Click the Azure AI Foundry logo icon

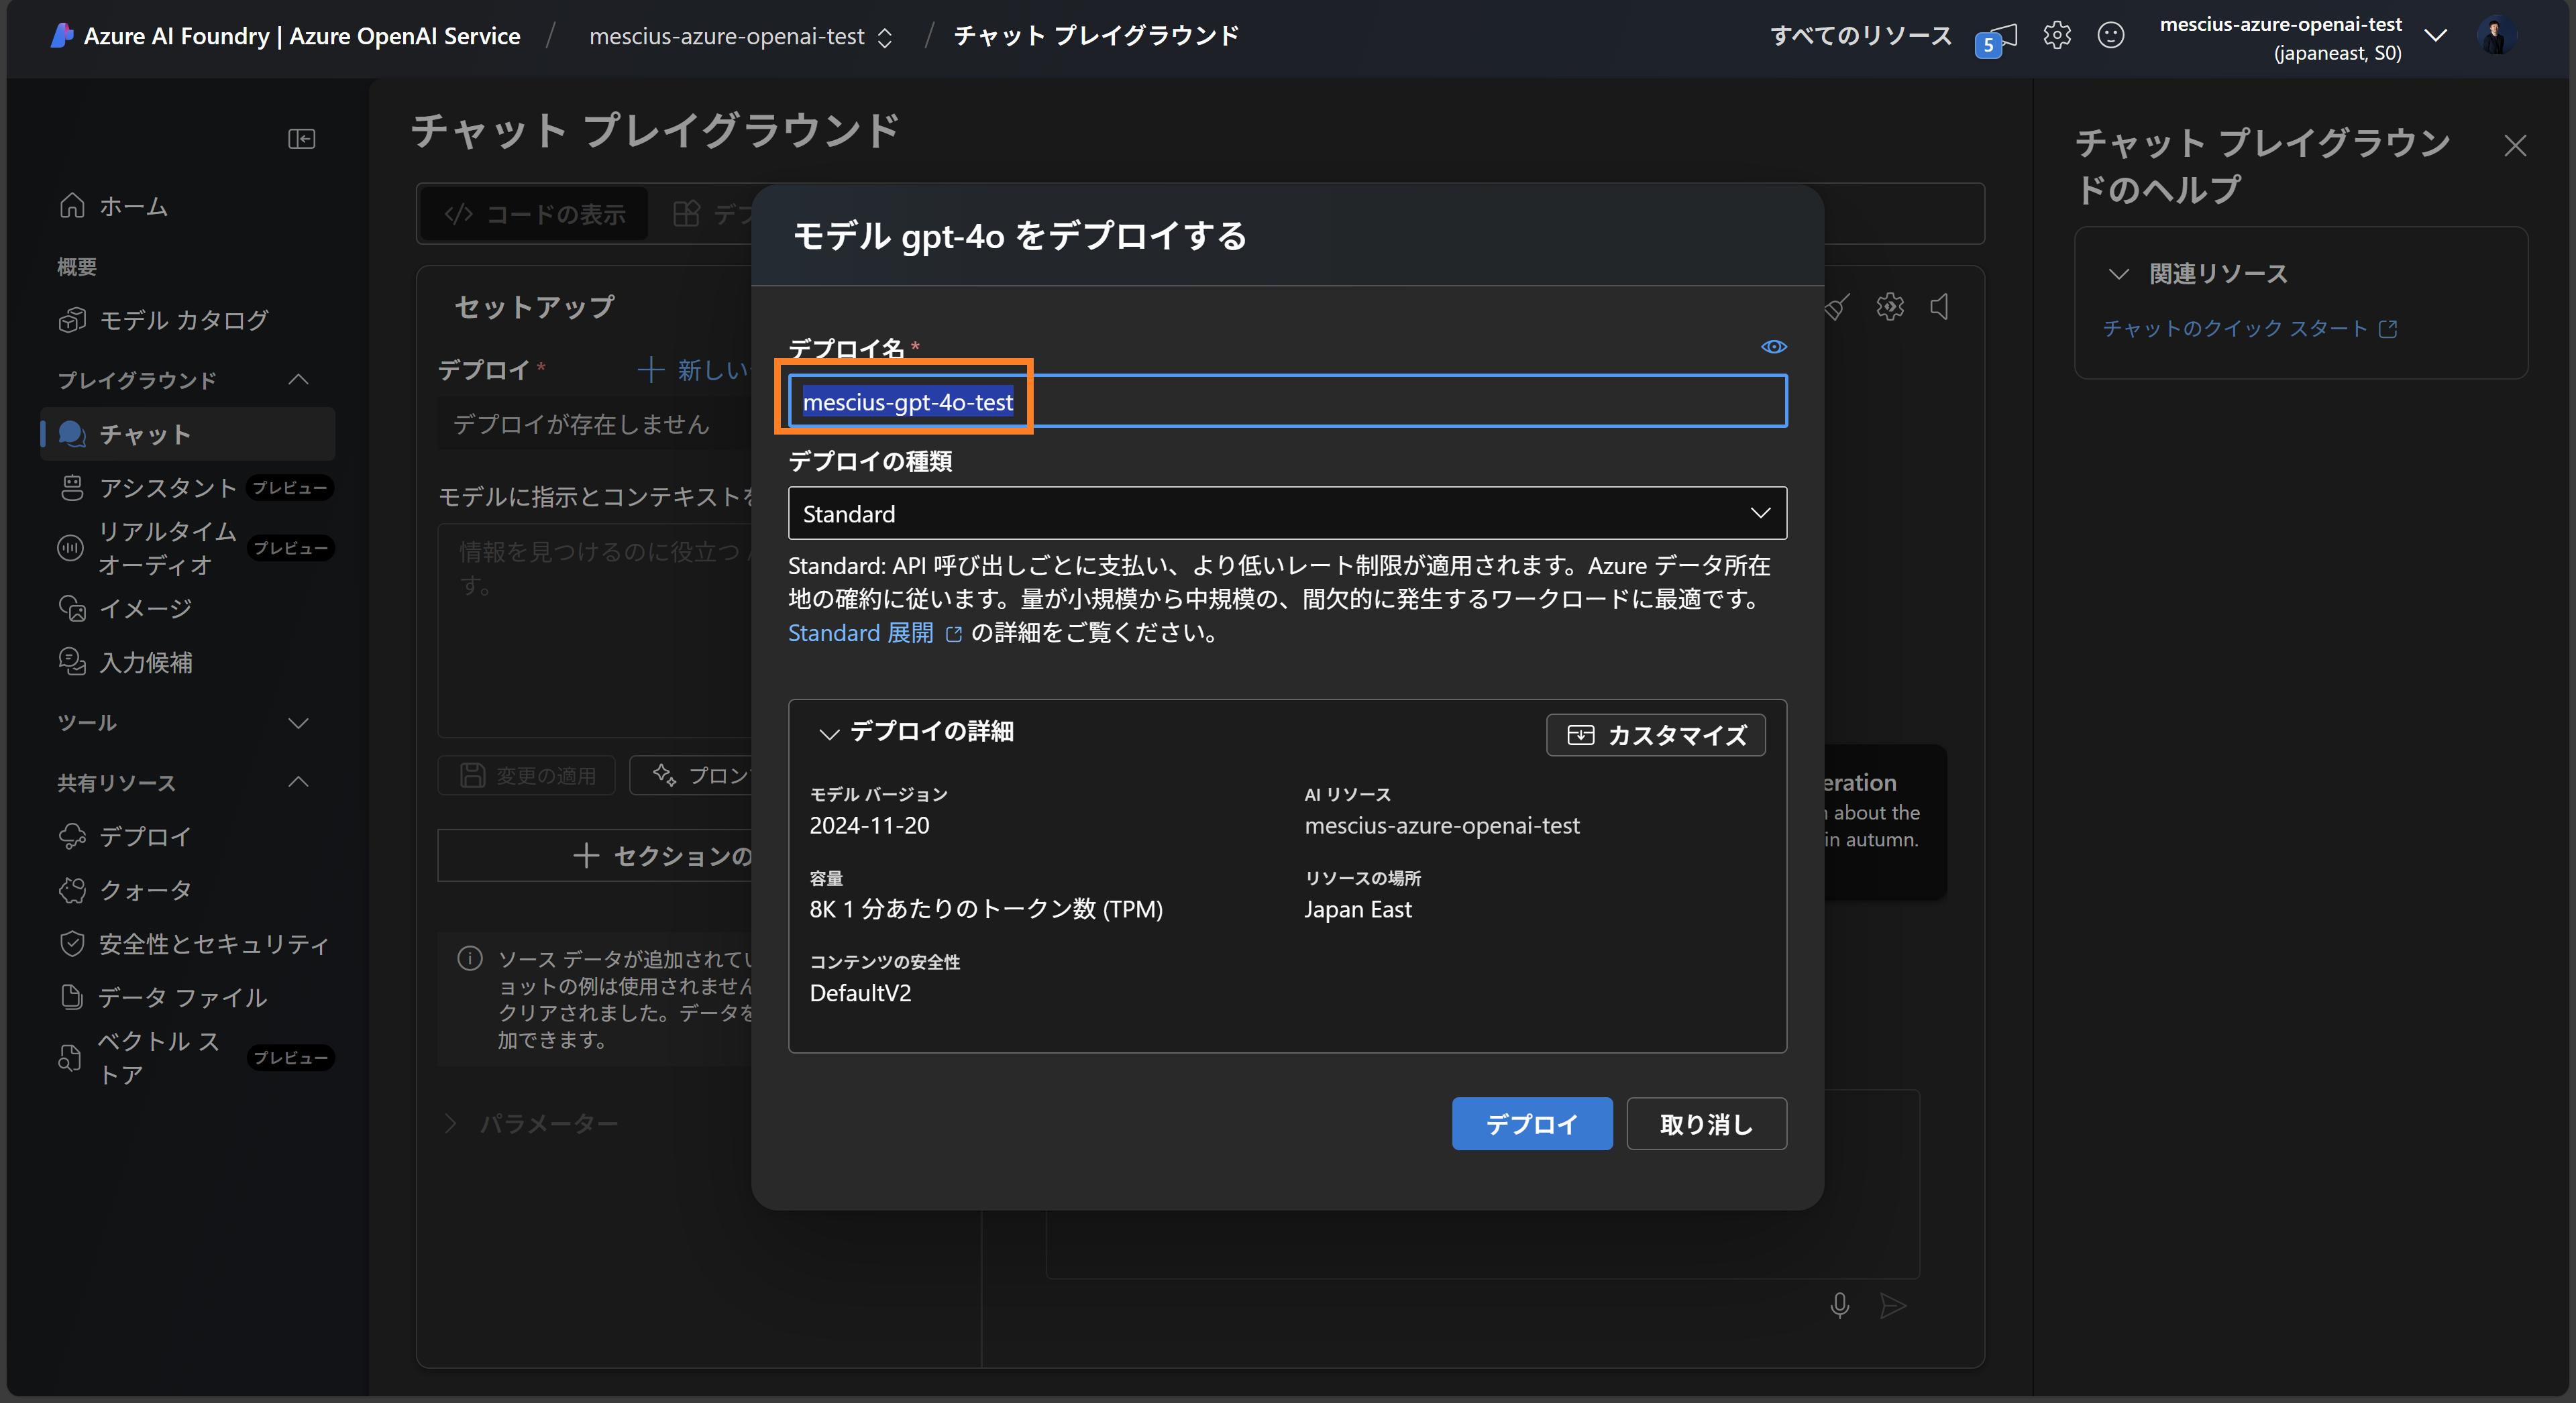pos(61,36)
